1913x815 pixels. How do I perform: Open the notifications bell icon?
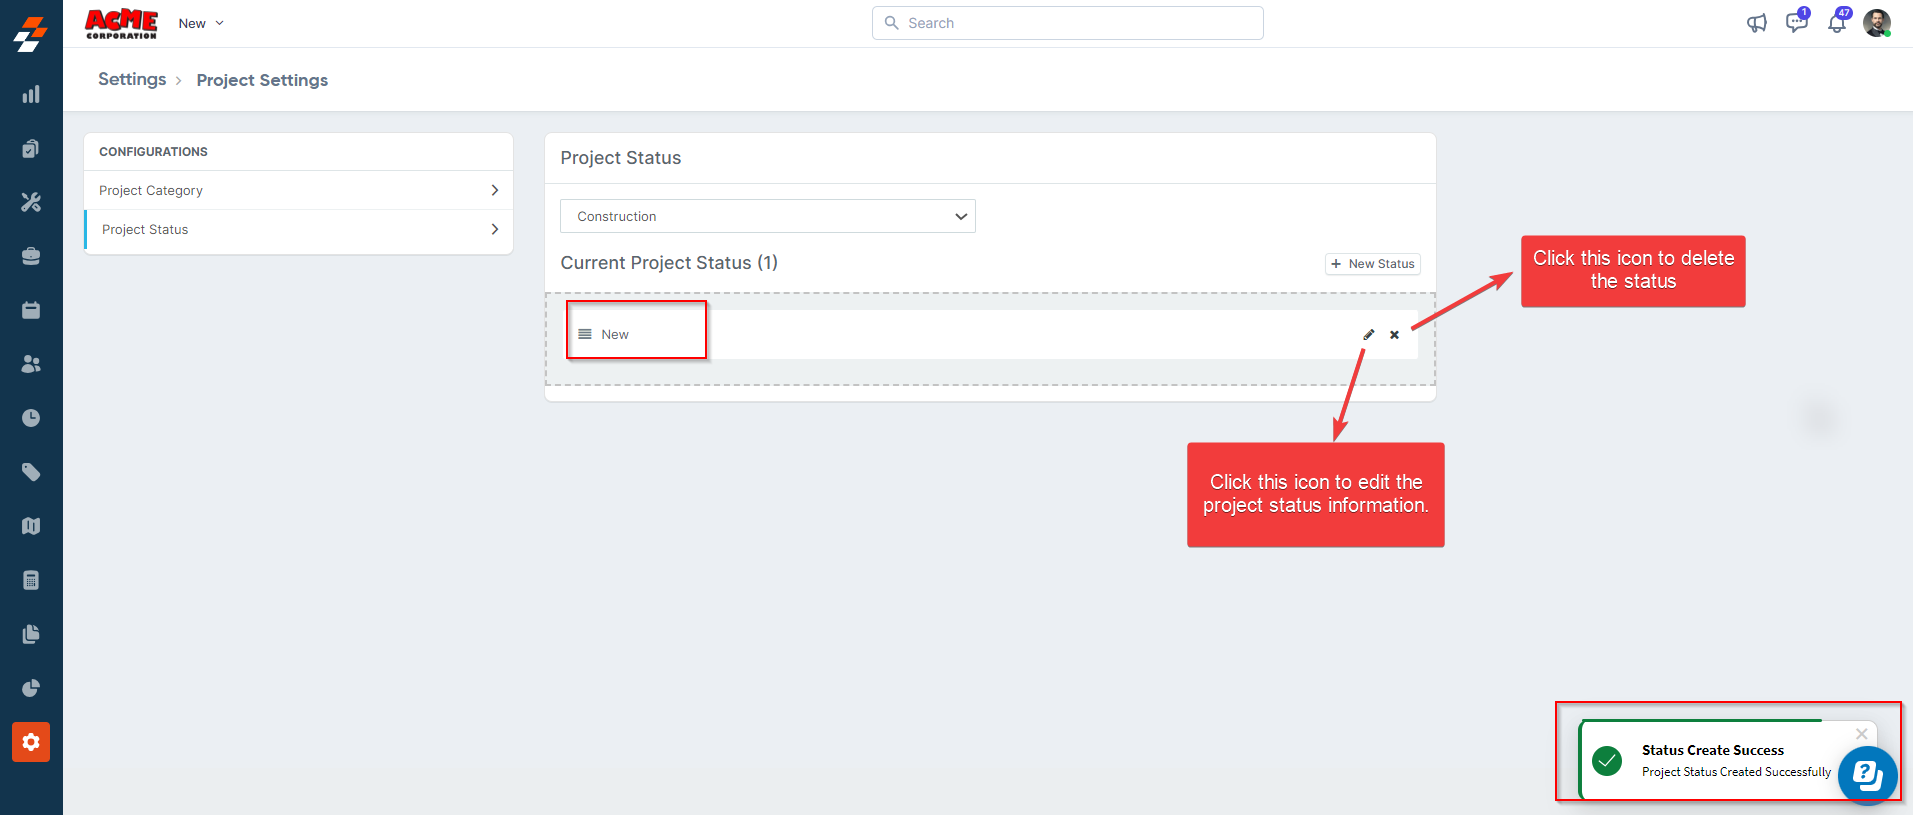point(1838,22)
